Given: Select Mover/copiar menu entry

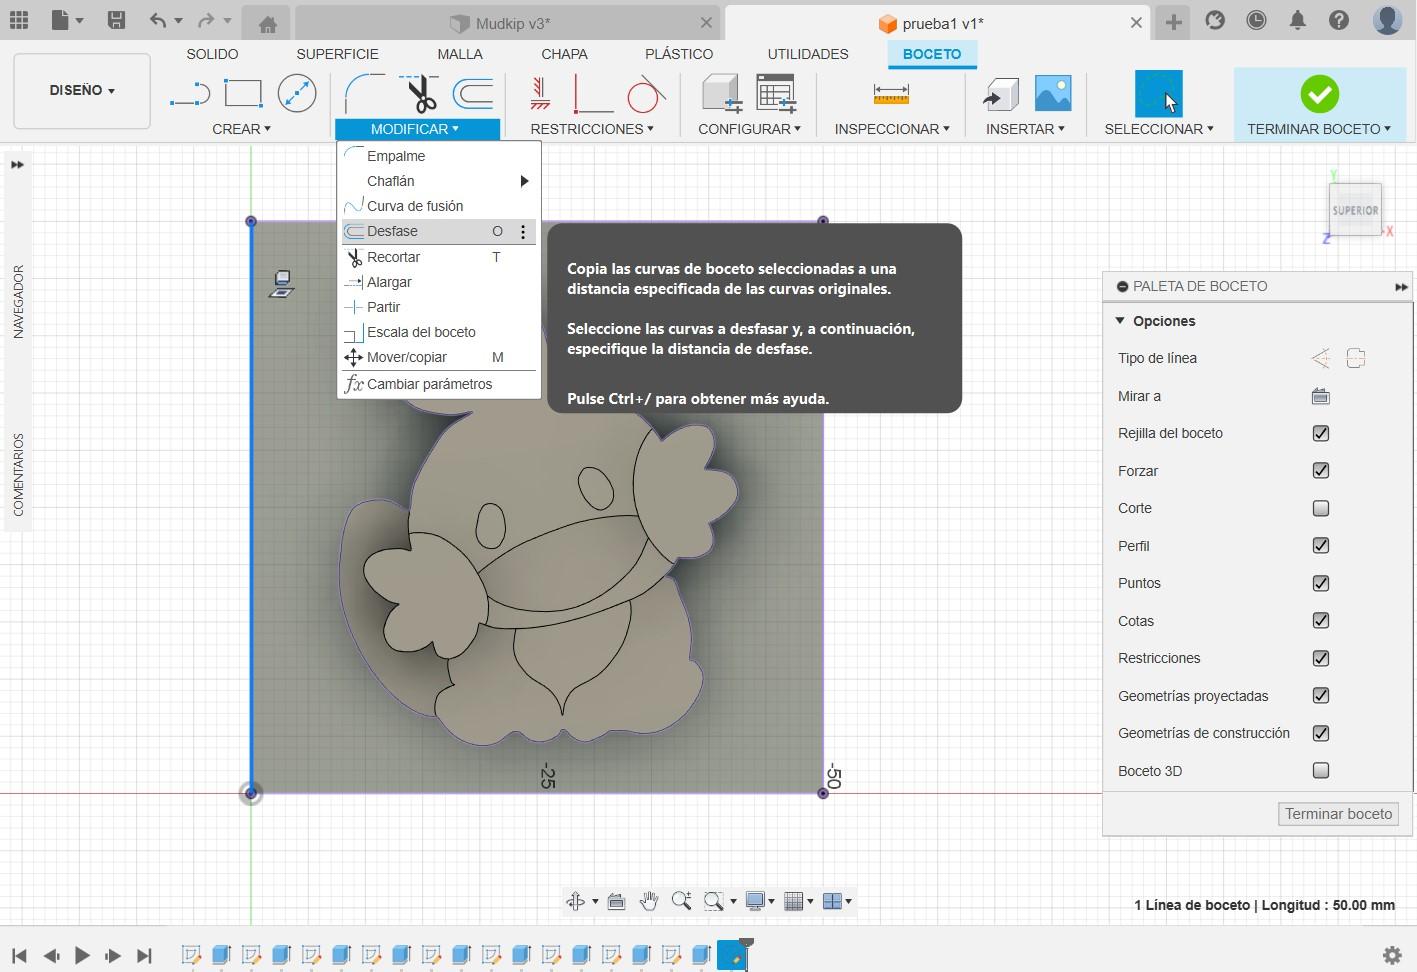Looking at the screenshot, I should pyautogui.click(x=406, y=357).
